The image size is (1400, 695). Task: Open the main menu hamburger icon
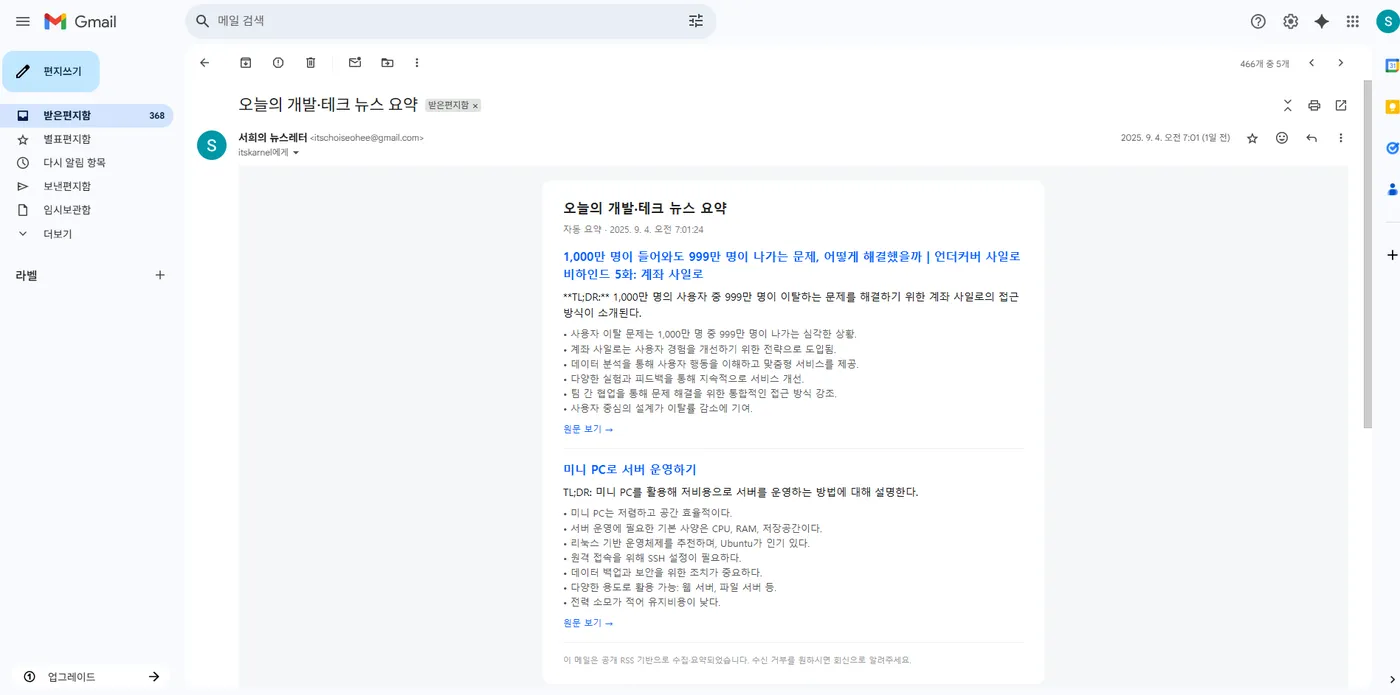[23, 21]
